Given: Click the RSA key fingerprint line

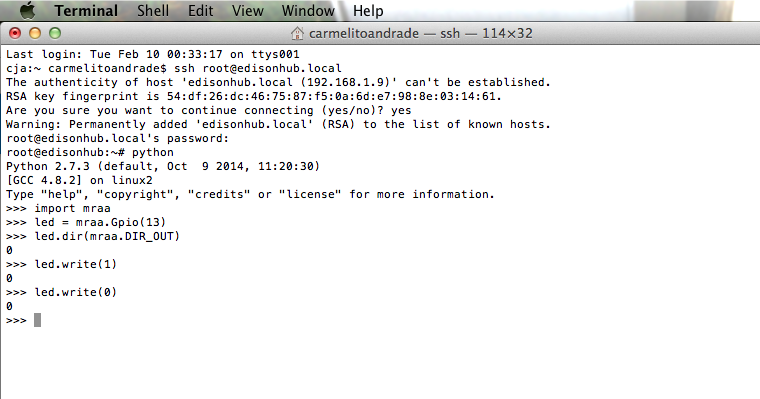Looking at the screenshot, I should pyautogui.click(x=253, y=96).
